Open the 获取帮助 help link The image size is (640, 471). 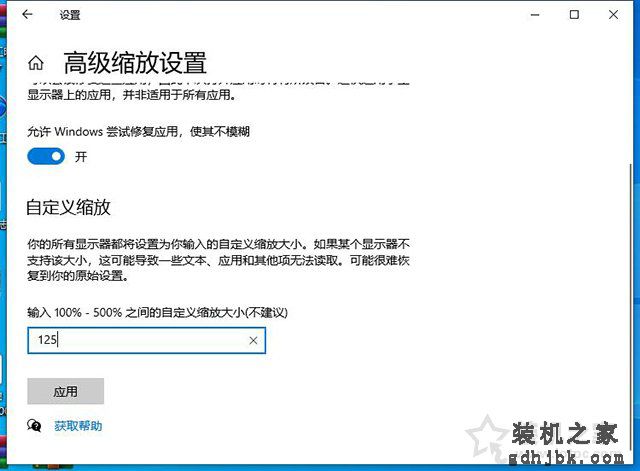click(78, 426)
